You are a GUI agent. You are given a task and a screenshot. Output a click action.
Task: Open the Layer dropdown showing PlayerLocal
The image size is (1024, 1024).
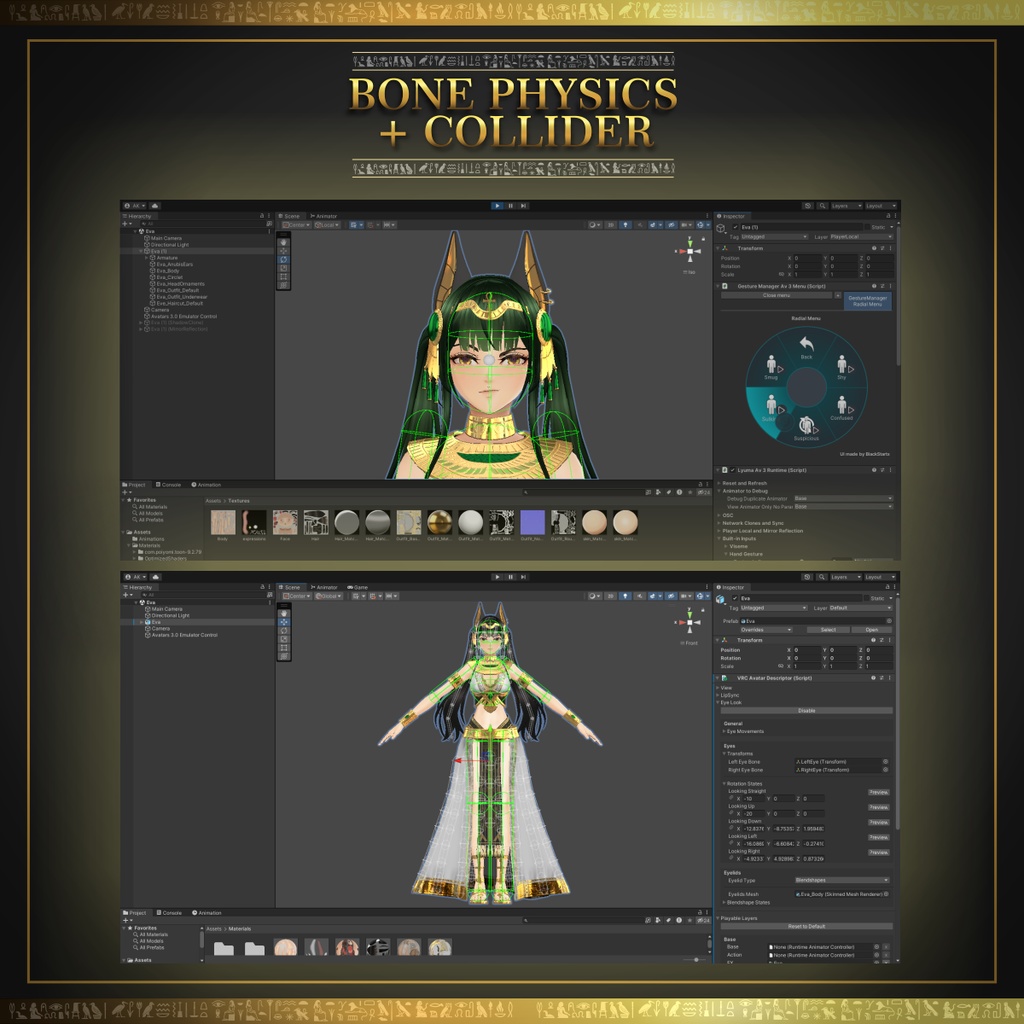861,236
